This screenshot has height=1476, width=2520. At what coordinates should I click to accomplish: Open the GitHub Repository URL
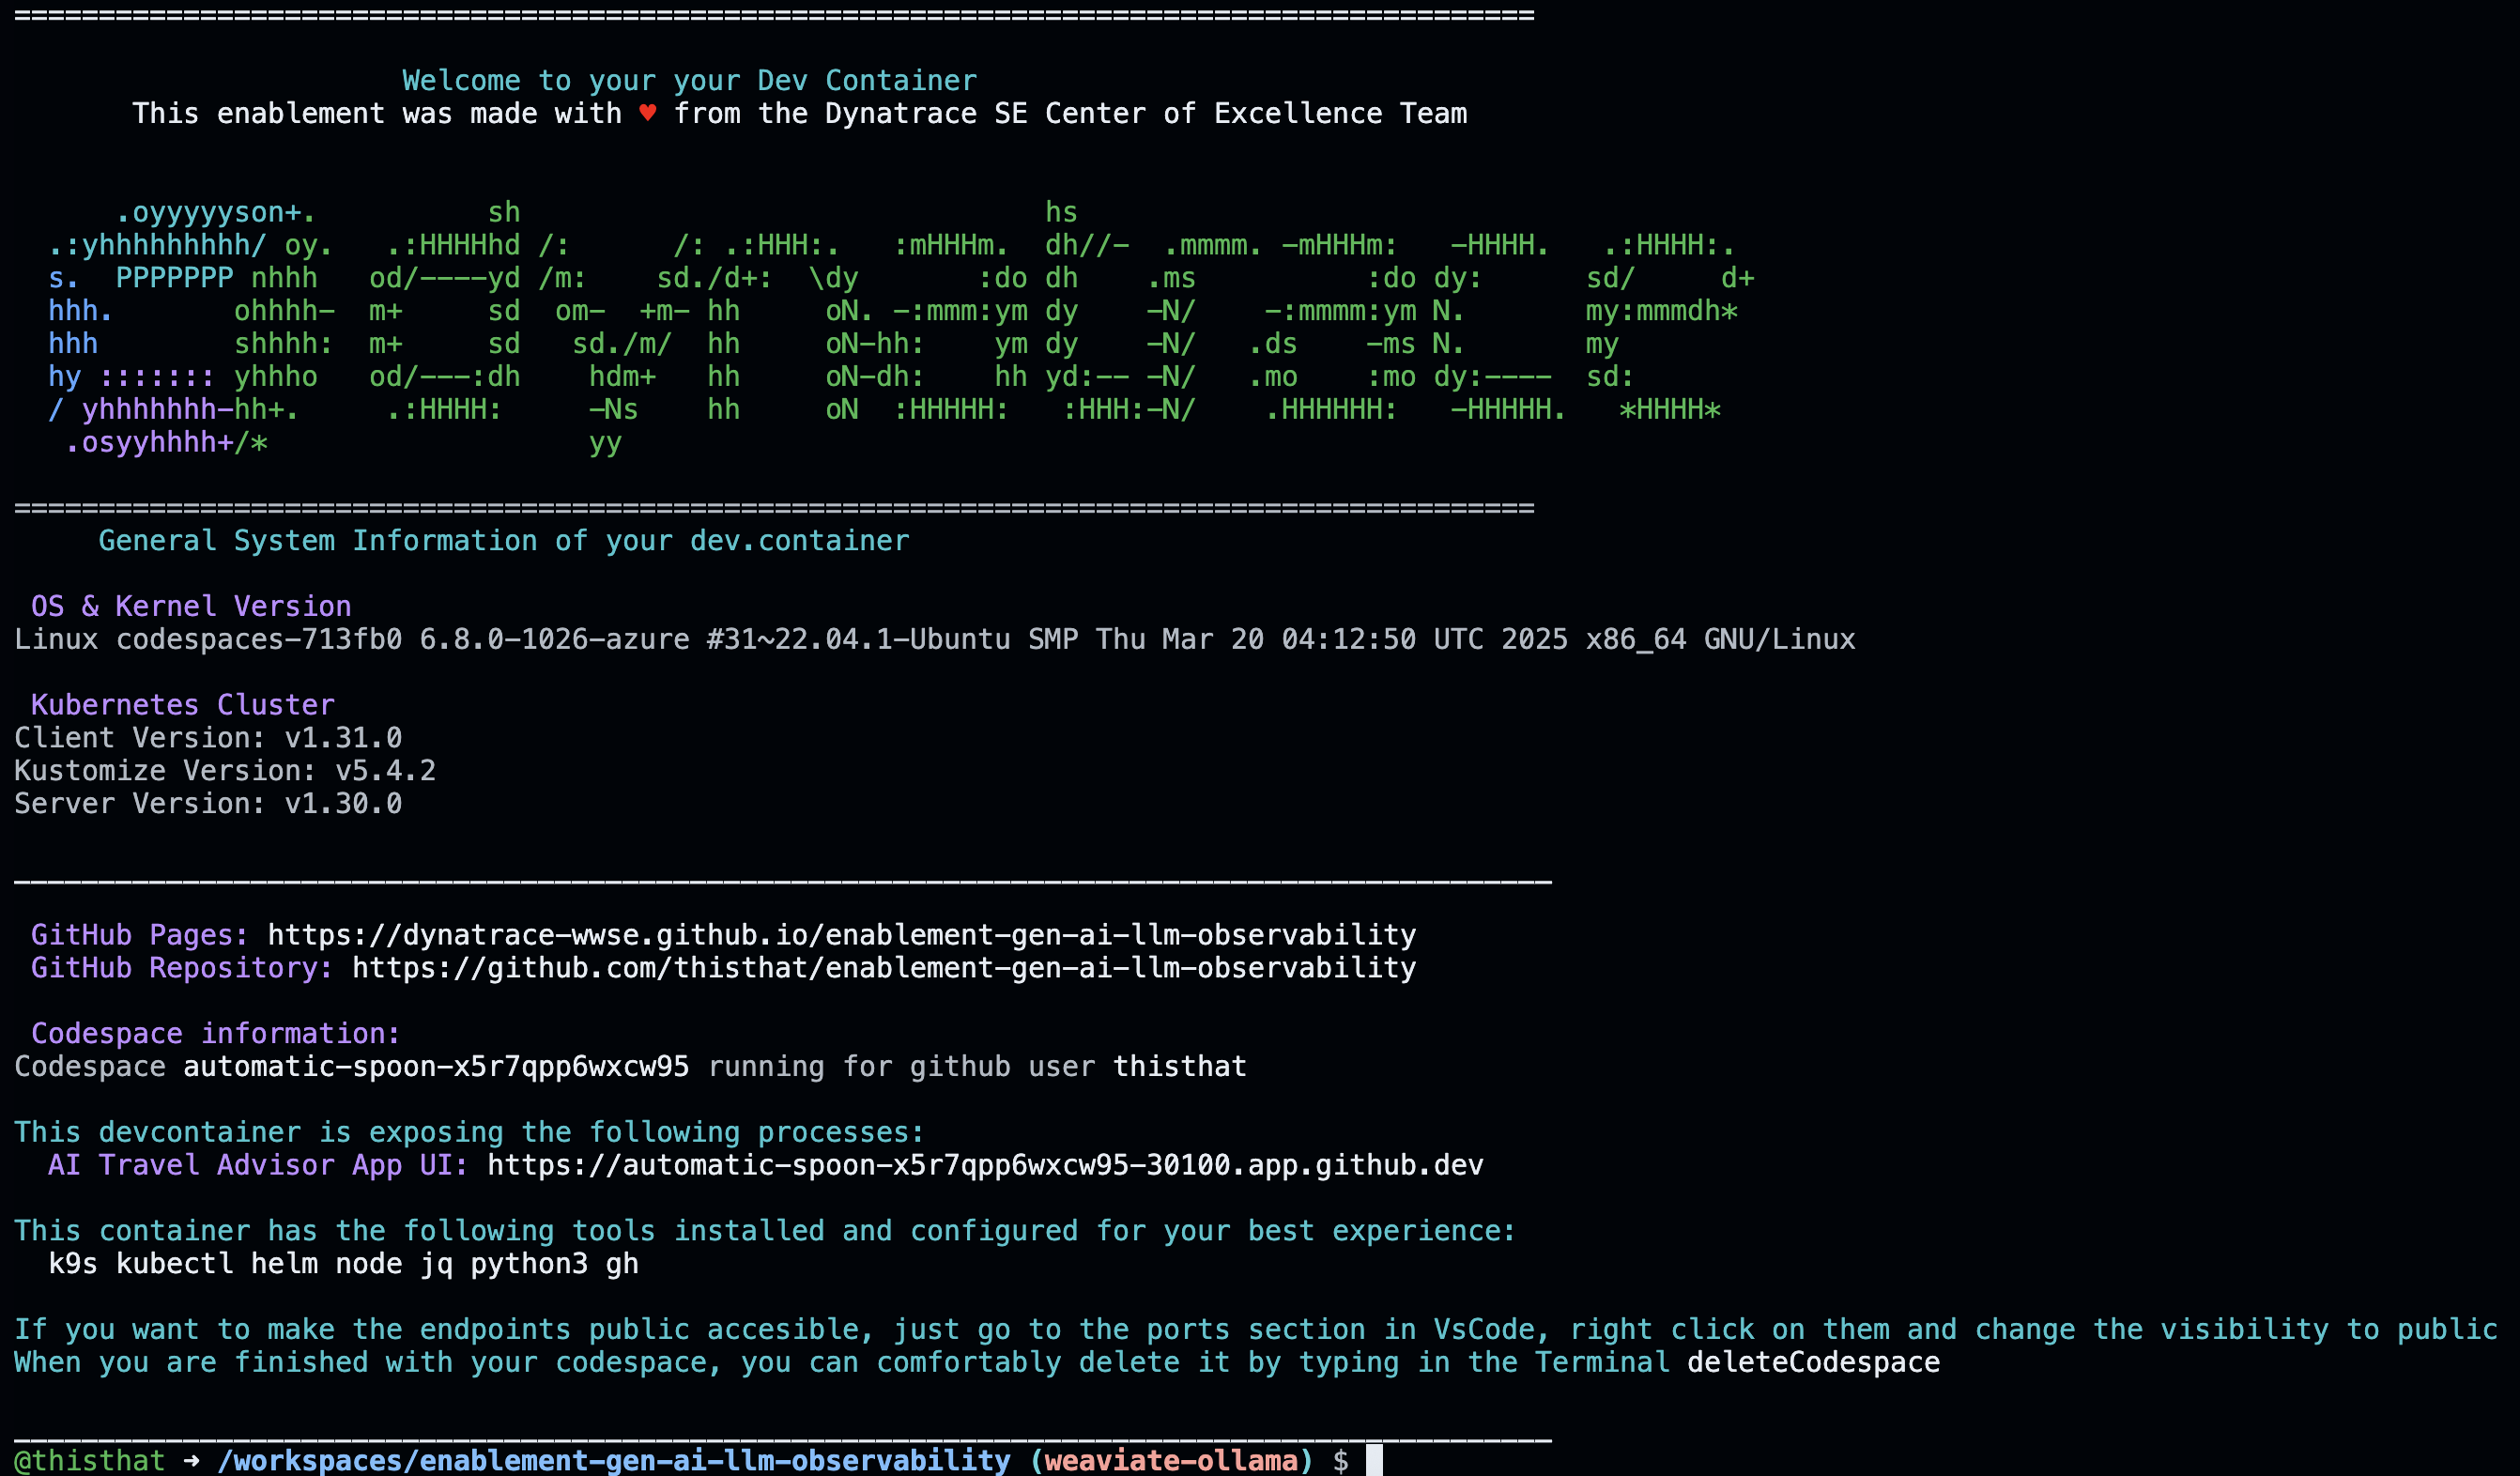pyautogui.click(x=884, y=968)
